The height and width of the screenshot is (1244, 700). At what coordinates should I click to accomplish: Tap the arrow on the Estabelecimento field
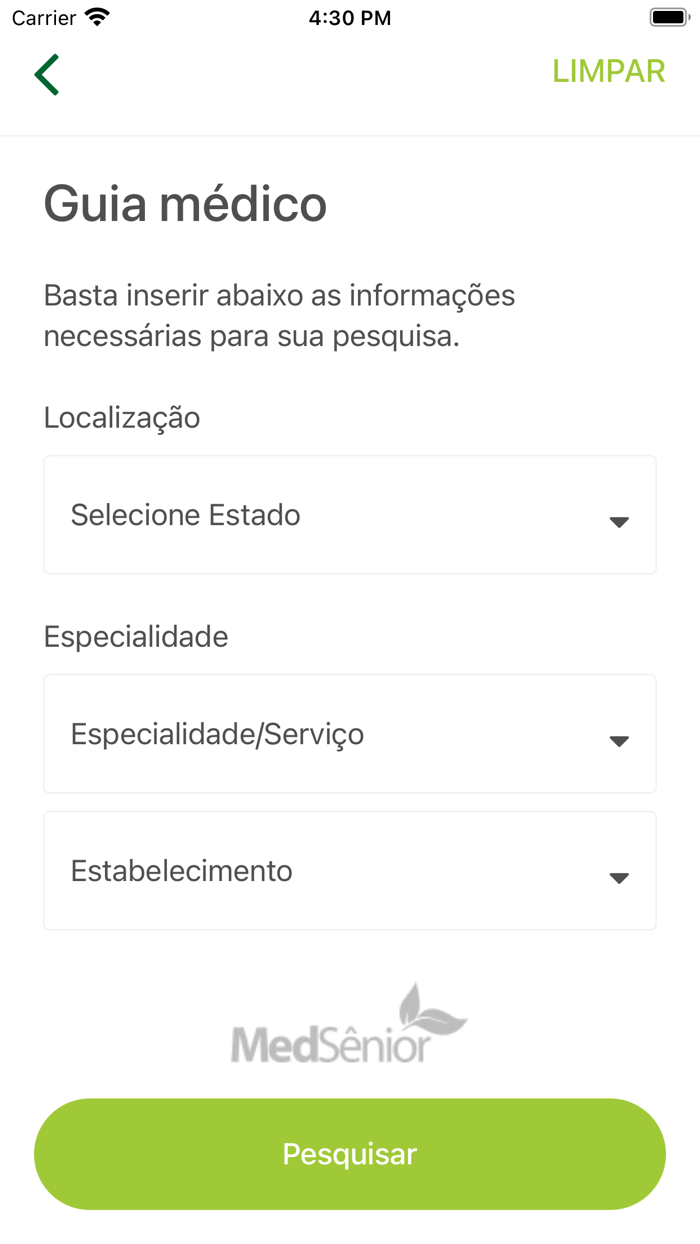pos(620,876)
